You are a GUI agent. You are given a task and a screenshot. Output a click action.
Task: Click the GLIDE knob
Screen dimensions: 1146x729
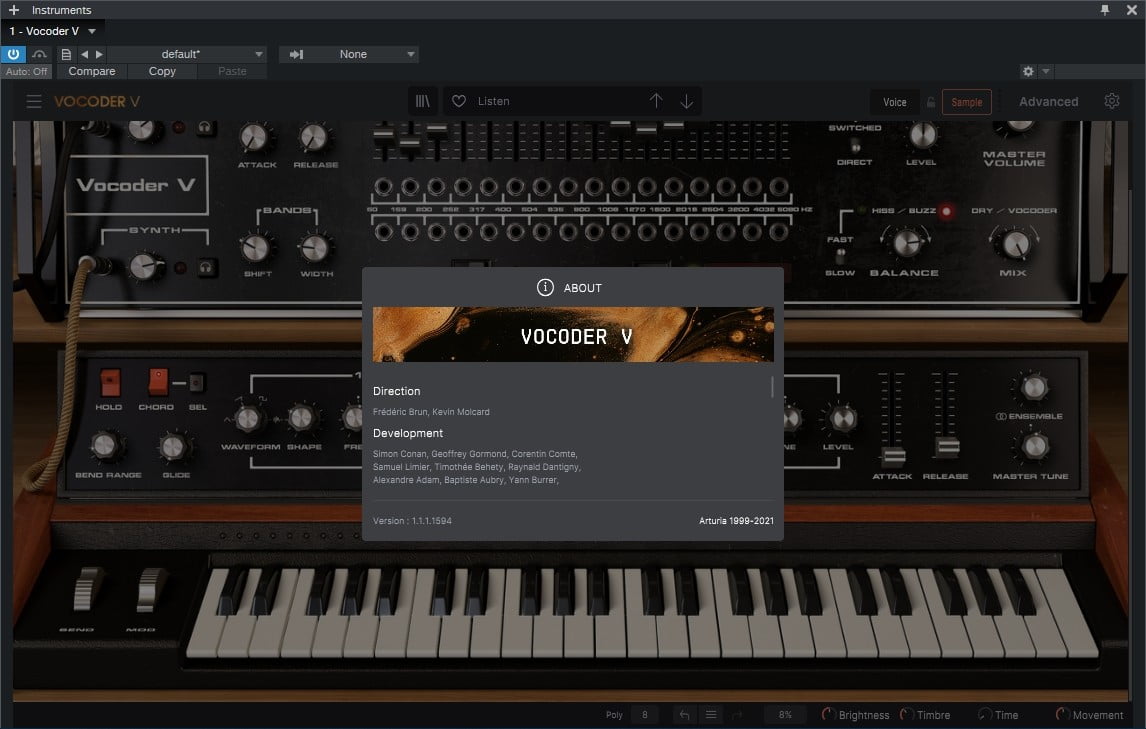click(x=173, y=446)
